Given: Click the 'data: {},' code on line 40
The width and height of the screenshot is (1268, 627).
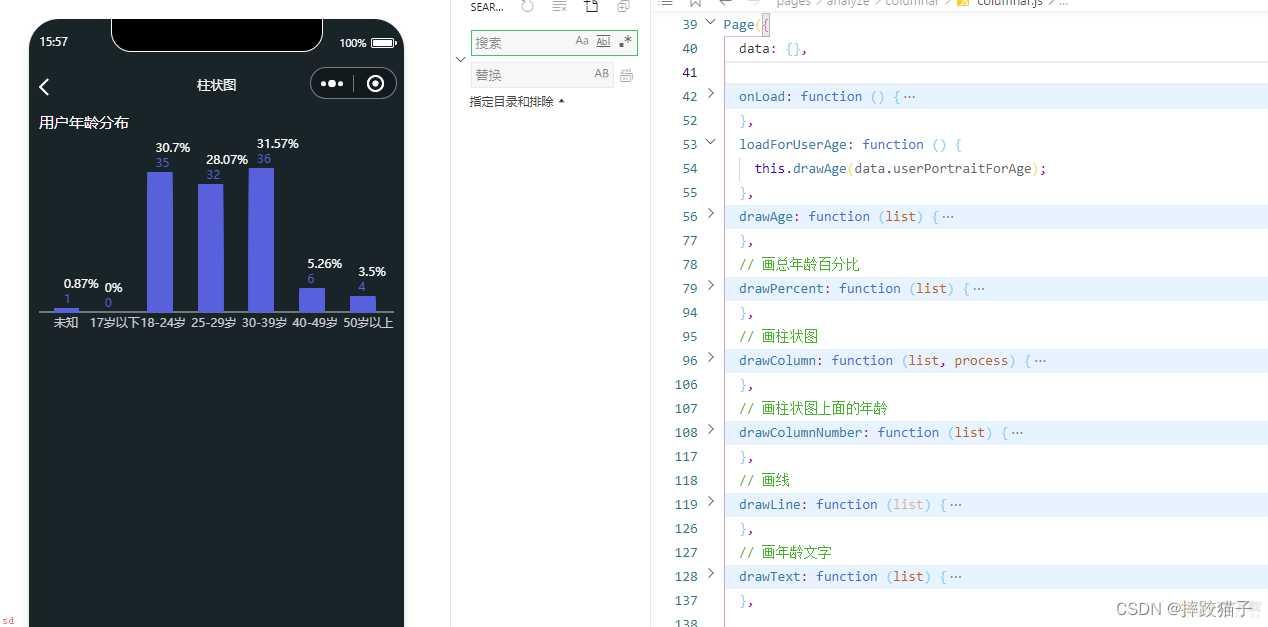Looking at the screenshot, I should coord(773,49).
